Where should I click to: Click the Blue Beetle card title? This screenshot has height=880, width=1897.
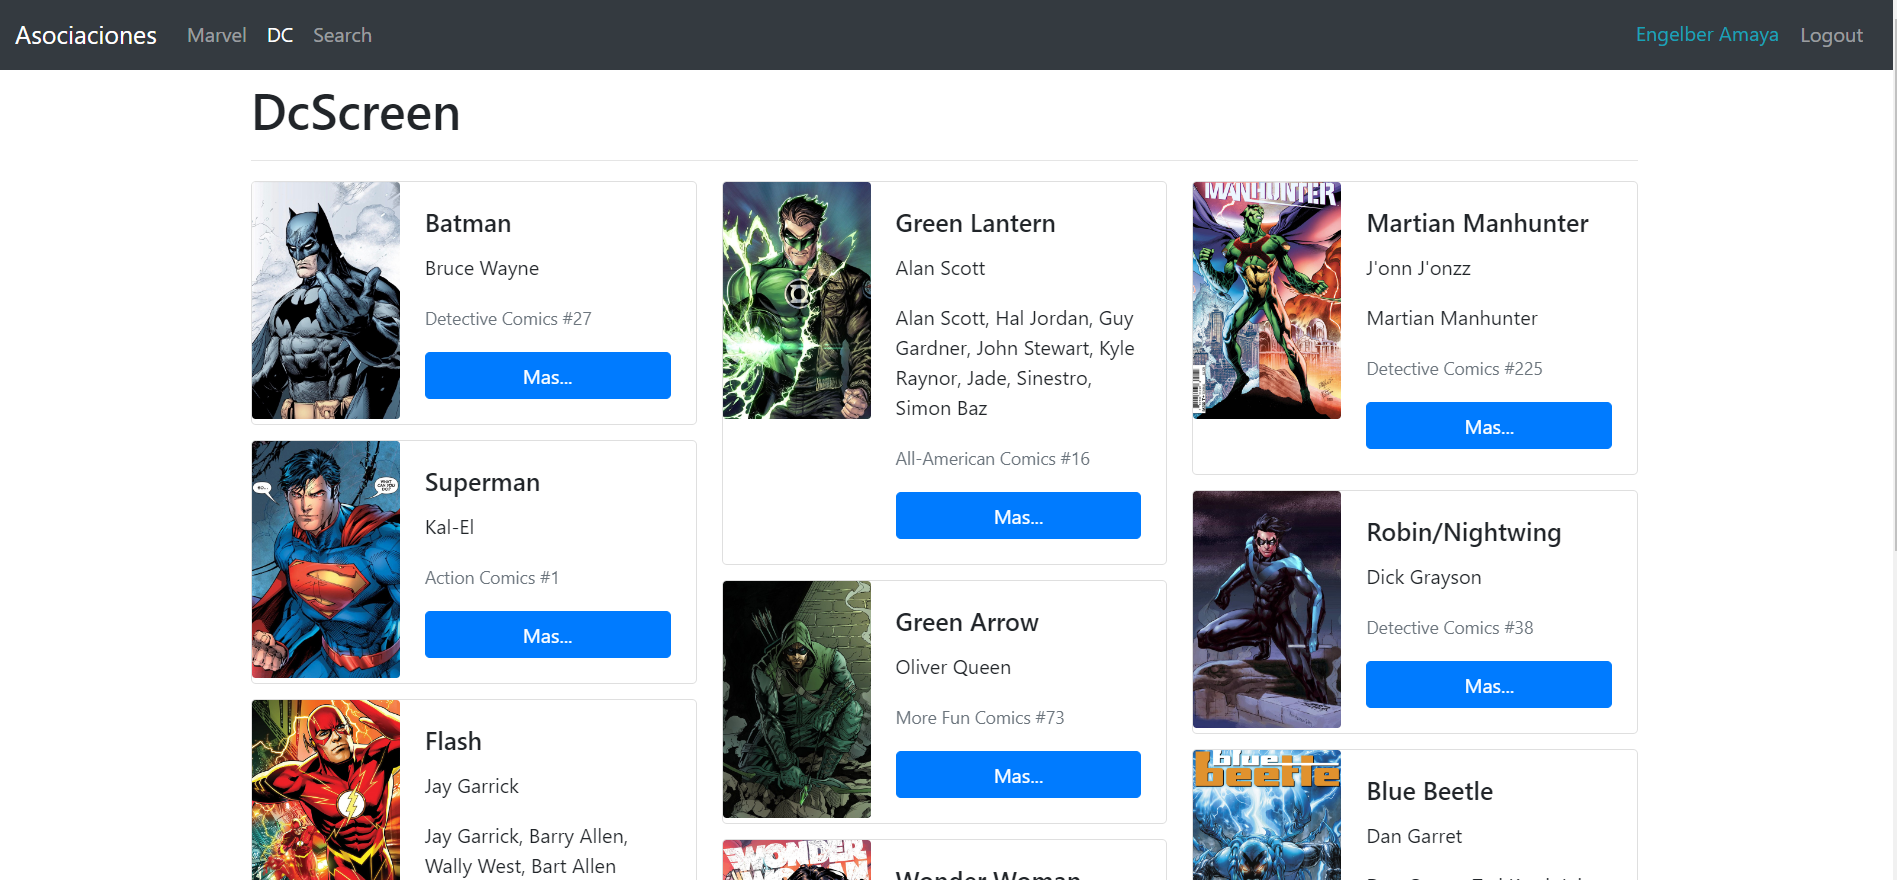tap(1429, 791)
